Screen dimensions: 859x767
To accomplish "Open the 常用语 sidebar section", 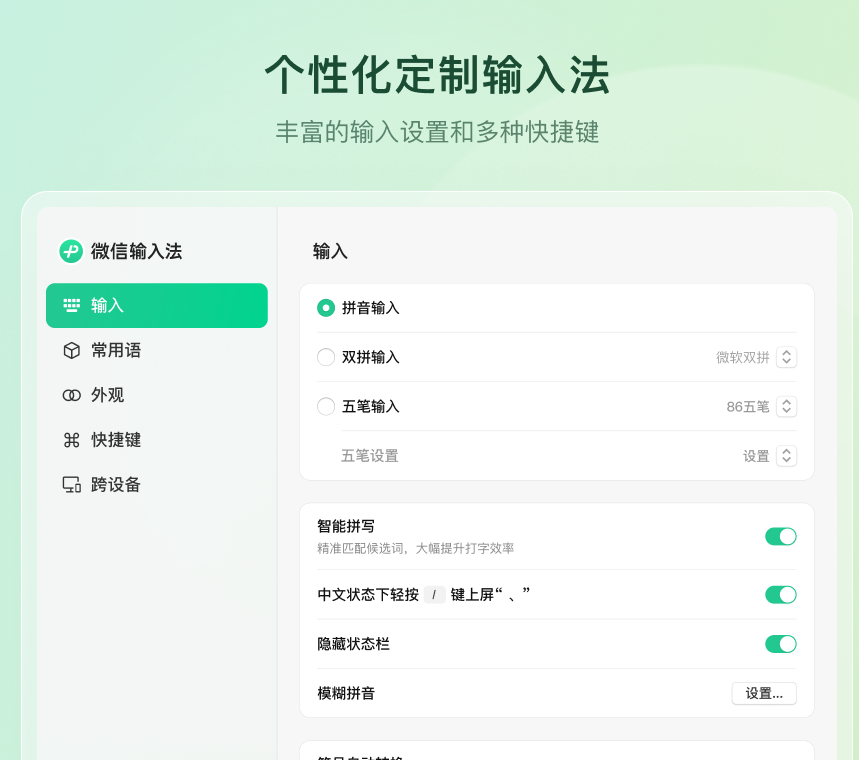I will point(157,351).
